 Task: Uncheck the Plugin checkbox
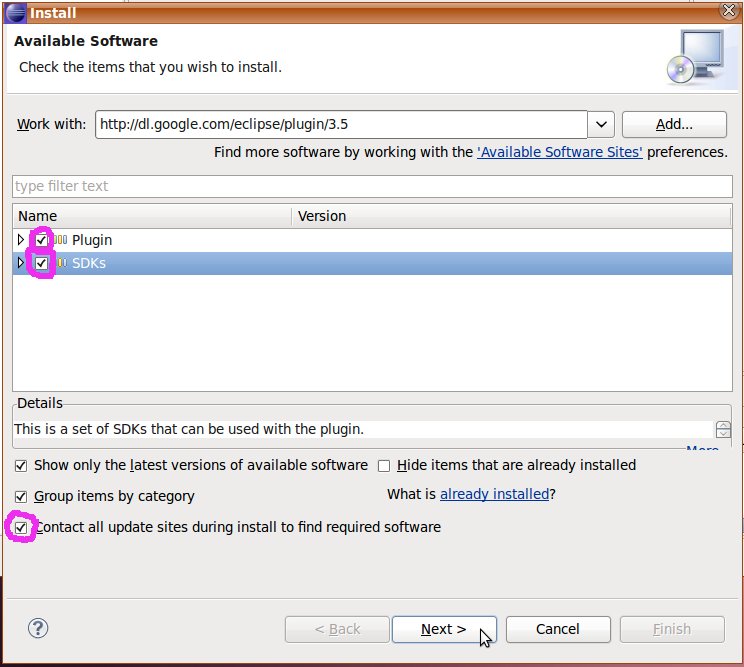coord(41,240)
